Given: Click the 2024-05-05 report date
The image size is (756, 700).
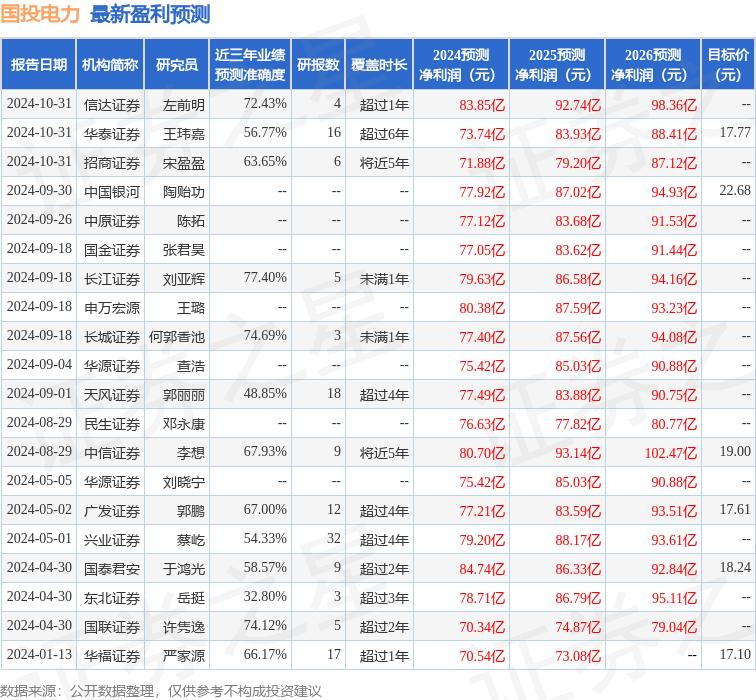Looking at the screenshot, I should coord(39,480).
